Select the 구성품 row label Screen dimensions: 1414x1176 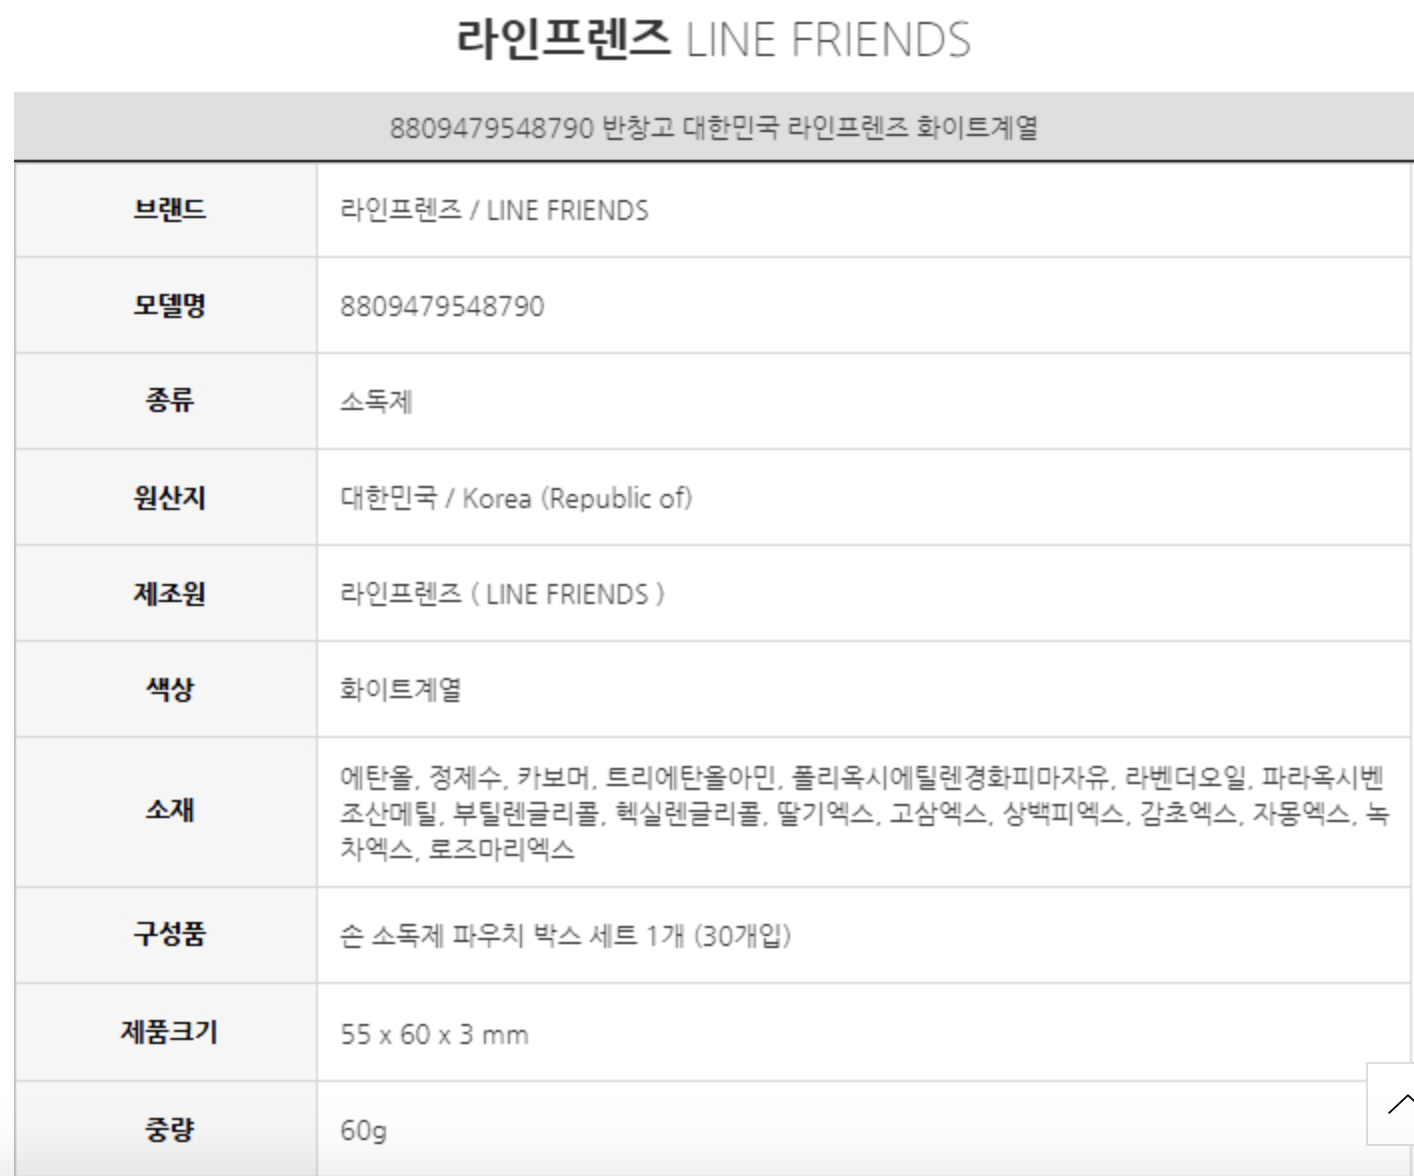(169, 934)
